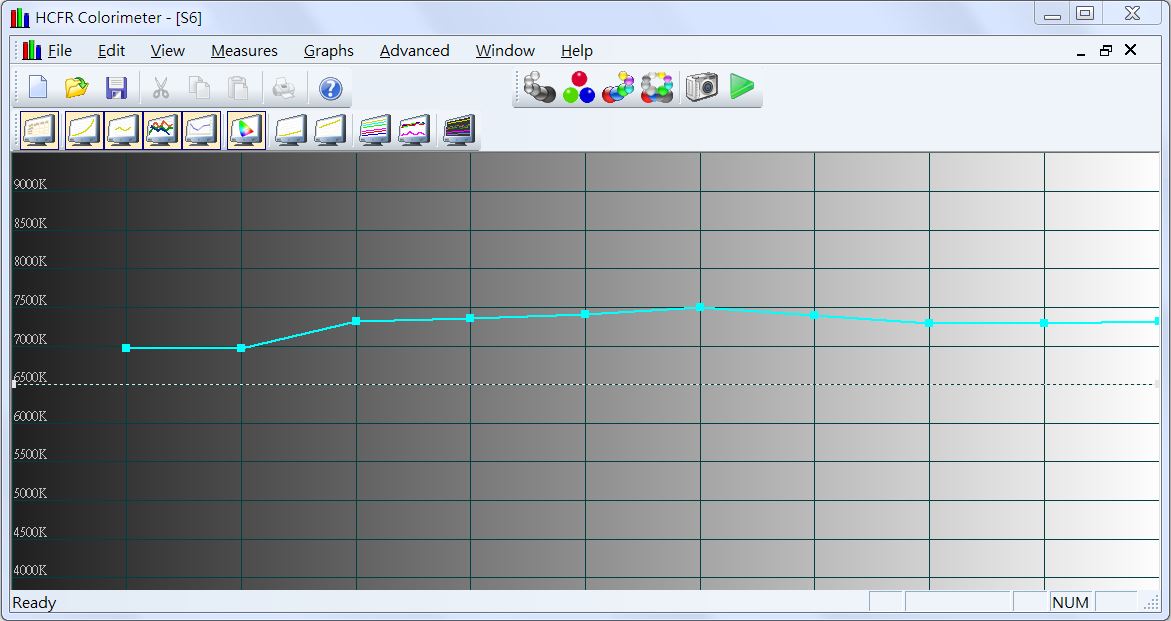
Task: Open the View menu
Action: (167, 51)
